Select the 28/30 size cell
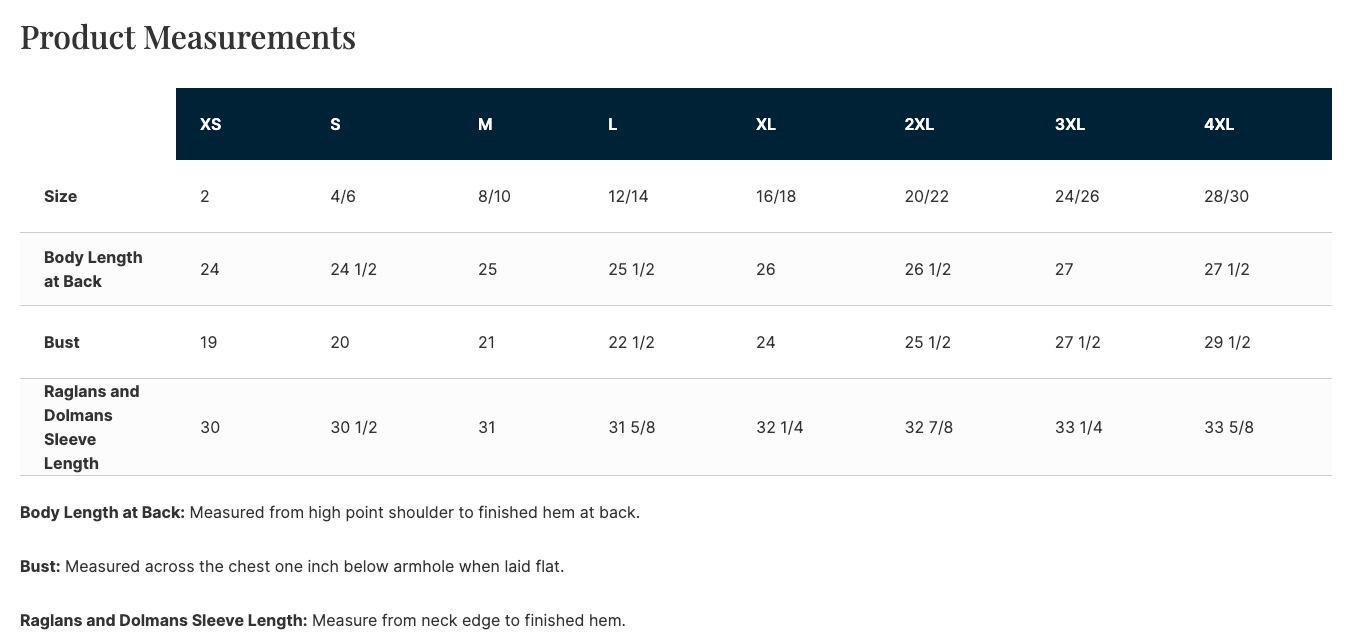 (x=1226, y=196)
